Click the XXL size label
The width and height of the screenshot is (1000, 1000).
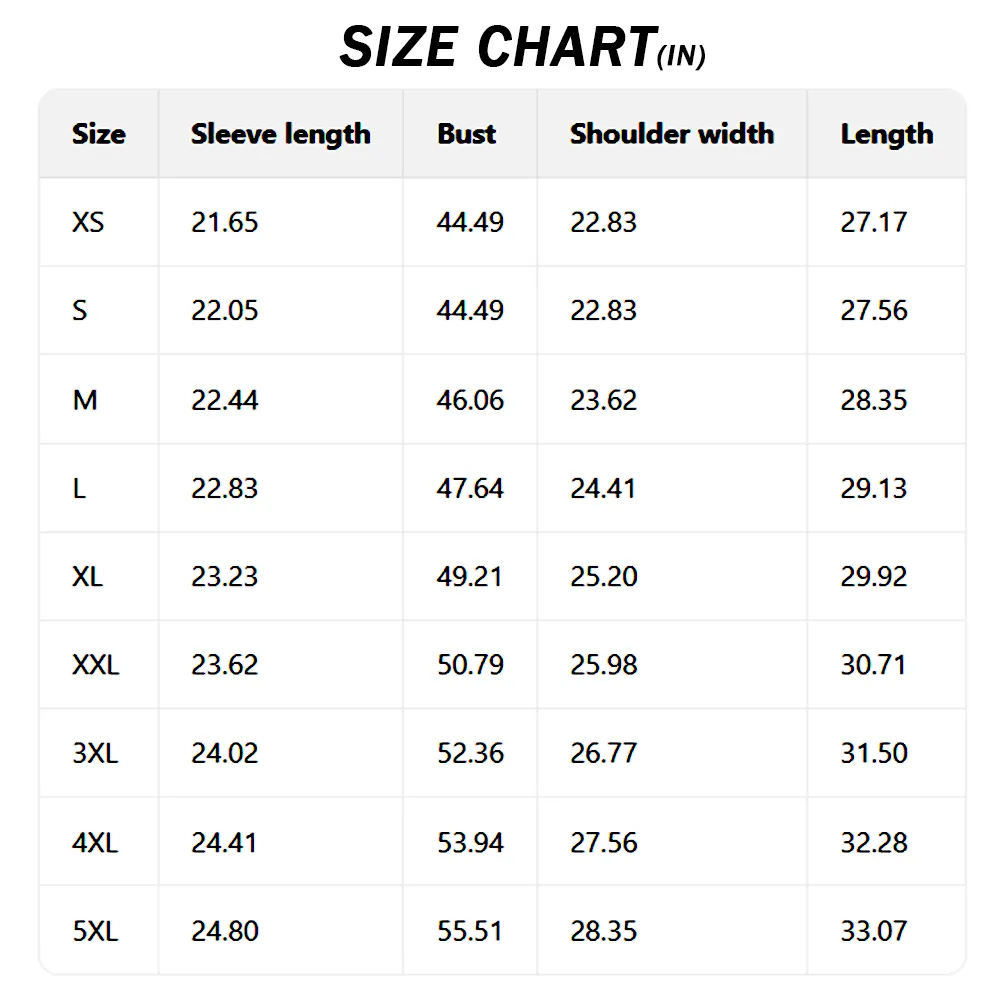coord(96,665)
